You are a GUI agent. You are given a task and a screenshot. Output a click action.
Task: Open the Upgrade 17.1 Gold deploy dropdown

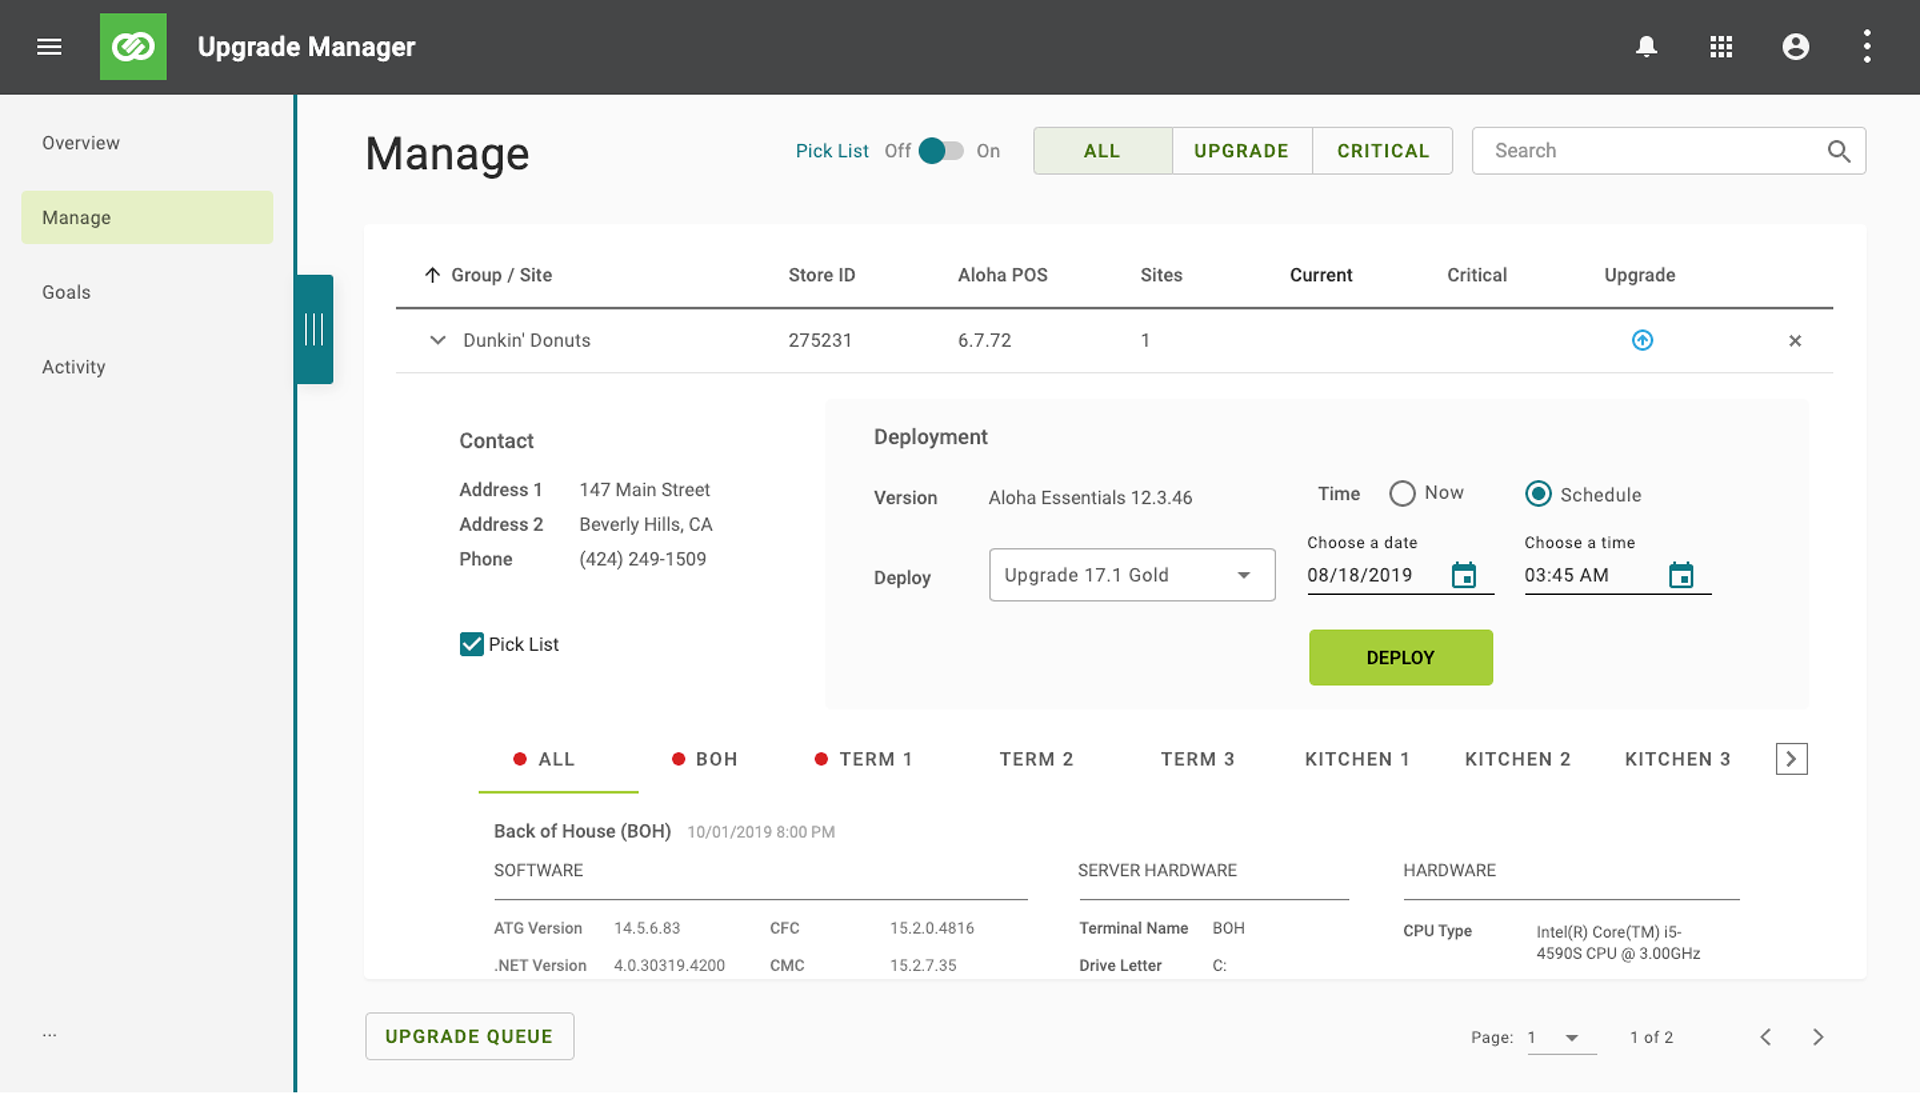1132,575
